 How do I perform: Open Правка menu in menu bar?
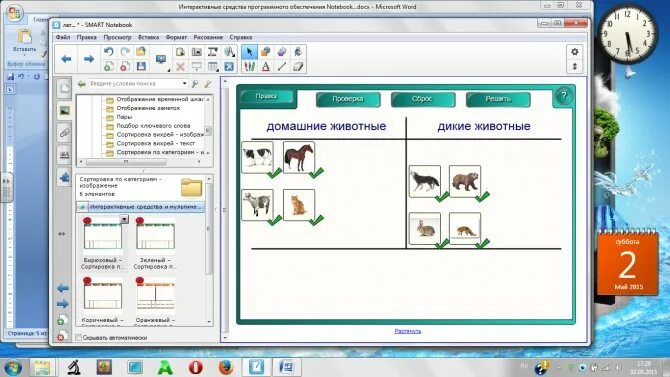[x=87, y=37]
